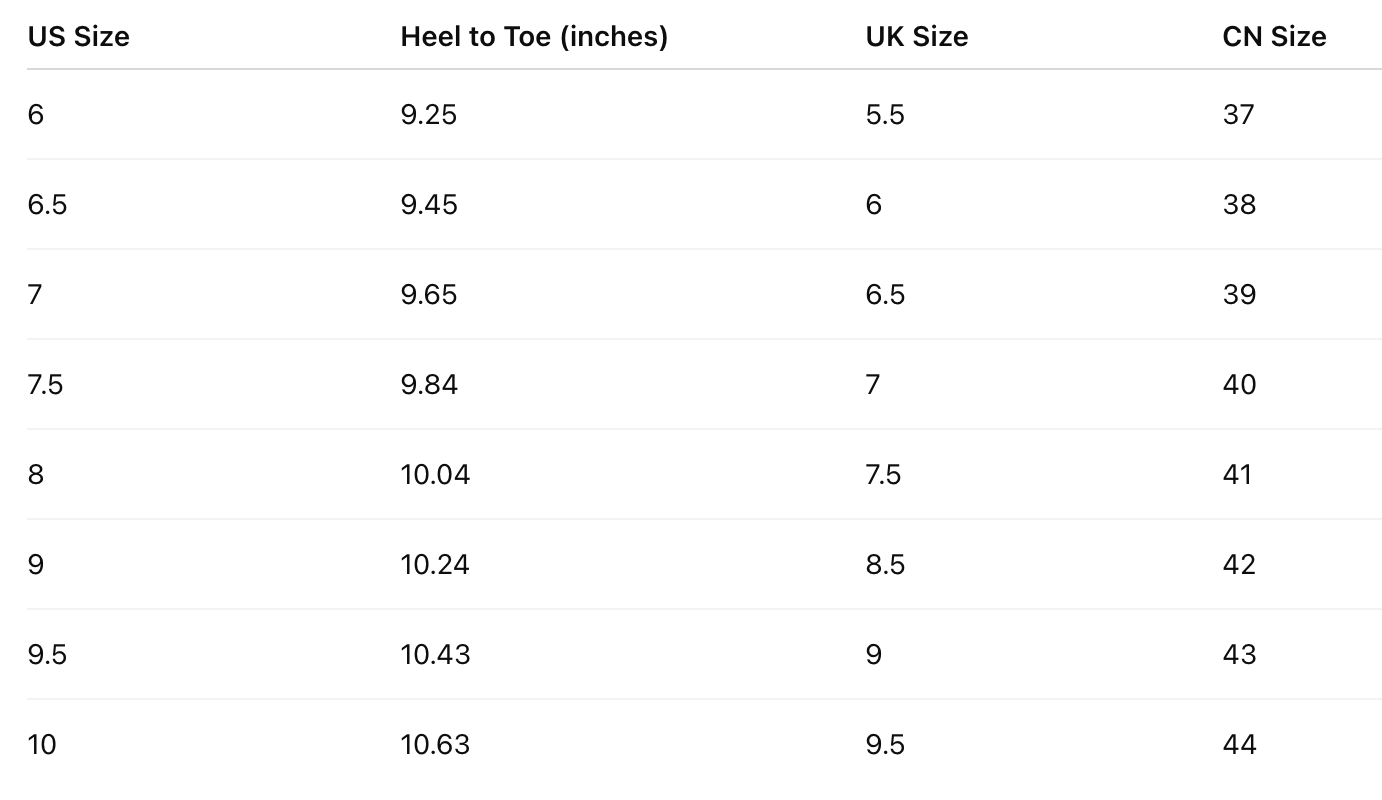The width and height of the screenshot is (1382, 800).
Task: Select the 9.25 heel to toe cell
Action: (429, 115)
